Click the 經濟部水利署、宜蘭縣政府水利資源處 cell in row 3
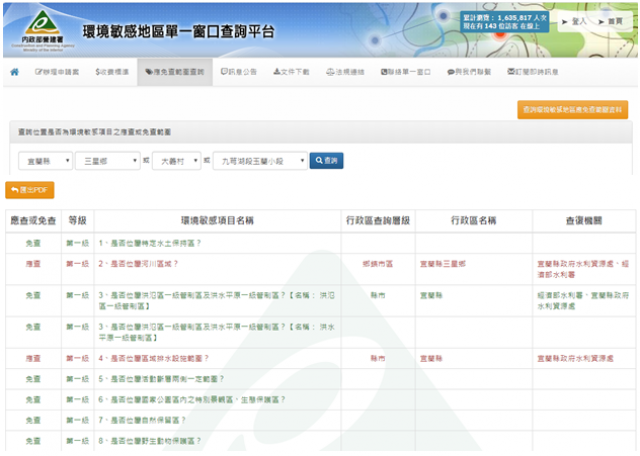Screen dimensions: 640x456 [583, 300]
